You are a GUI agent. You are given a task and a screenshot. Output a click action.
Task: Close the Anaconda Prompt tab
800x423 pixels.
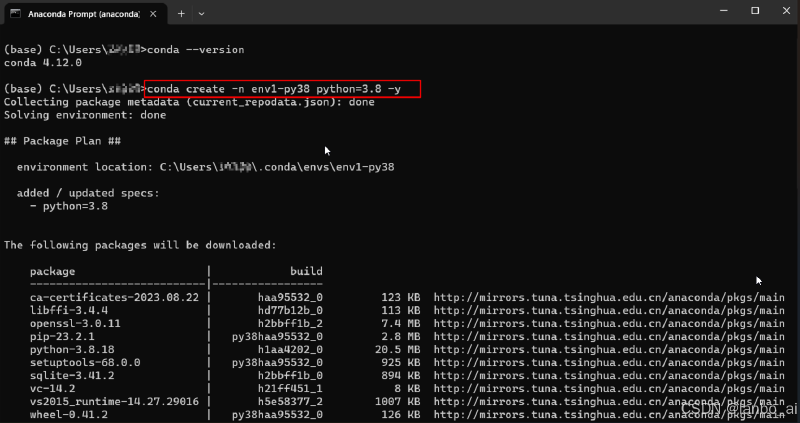[x=153, y=14]
